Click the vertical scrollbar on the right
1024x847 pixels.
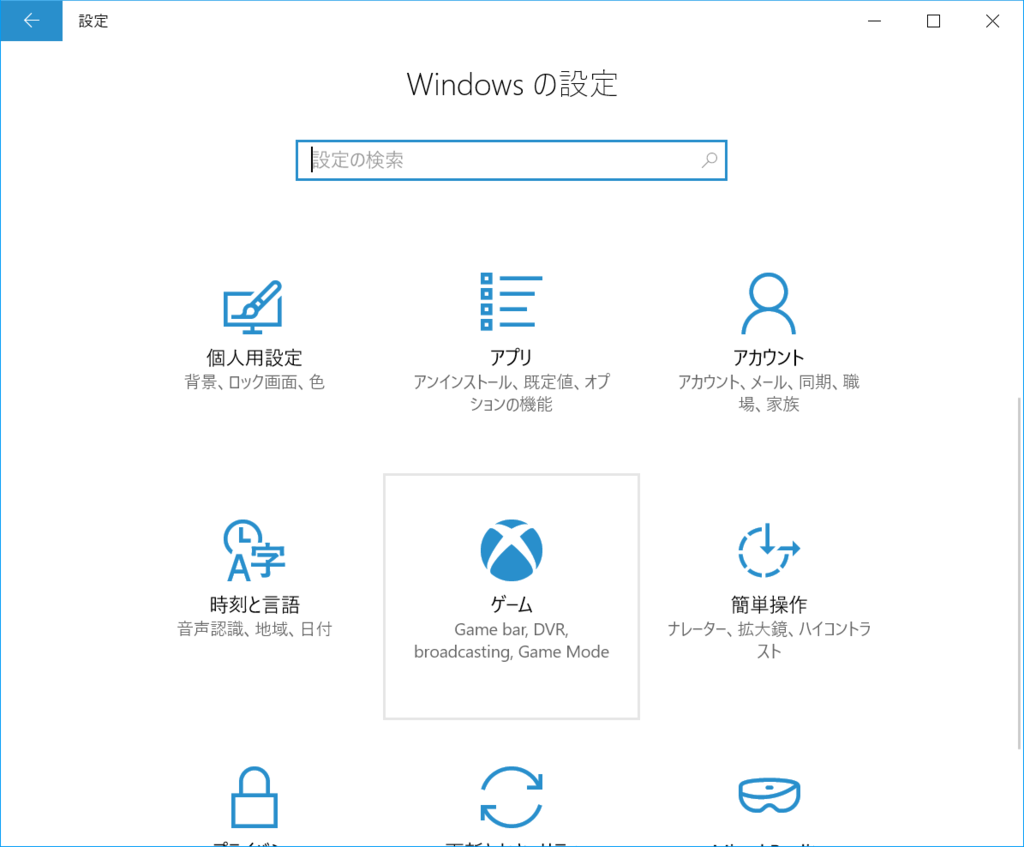click(x=1019, y=573)
